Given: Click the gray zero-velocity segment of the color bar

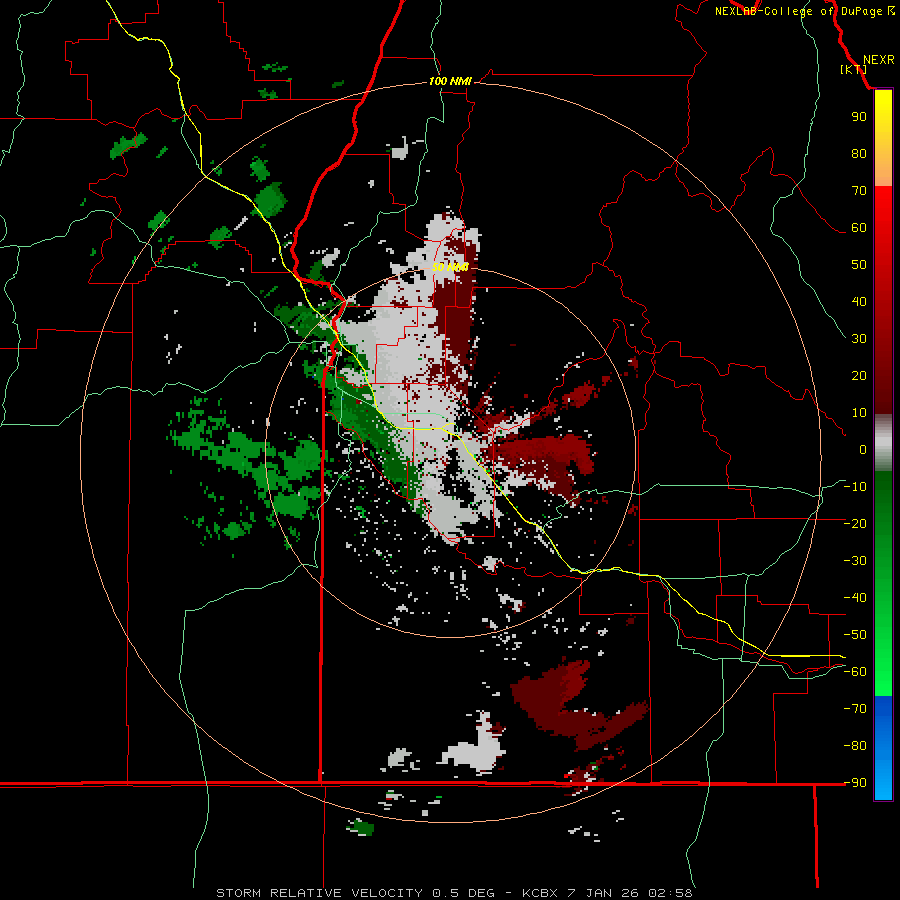Looking at the screenshot, I should coord(883,443).
